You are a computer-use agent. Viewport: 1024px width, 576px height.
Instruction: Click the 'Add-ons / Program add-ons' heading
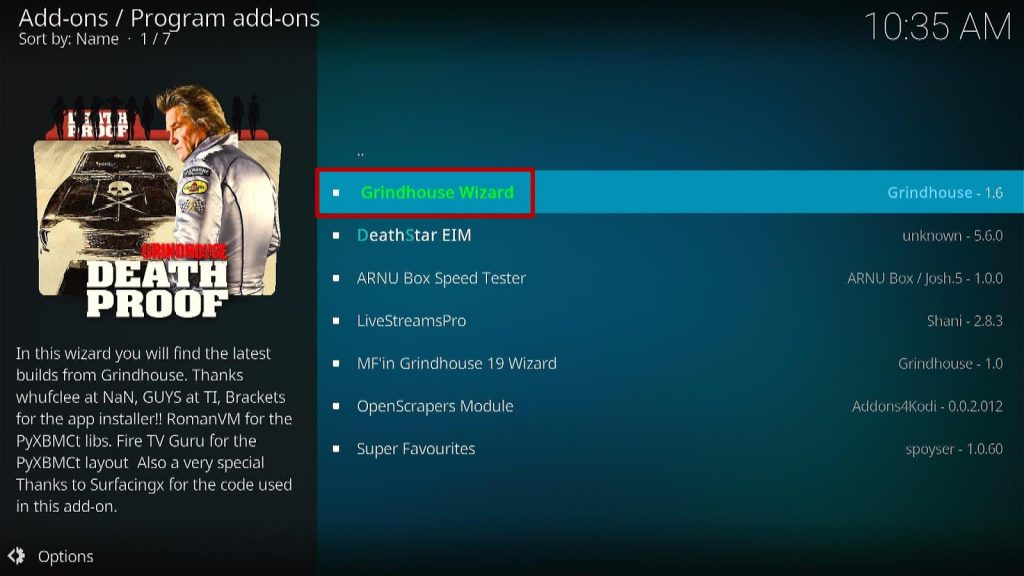[x=169, y=18]
